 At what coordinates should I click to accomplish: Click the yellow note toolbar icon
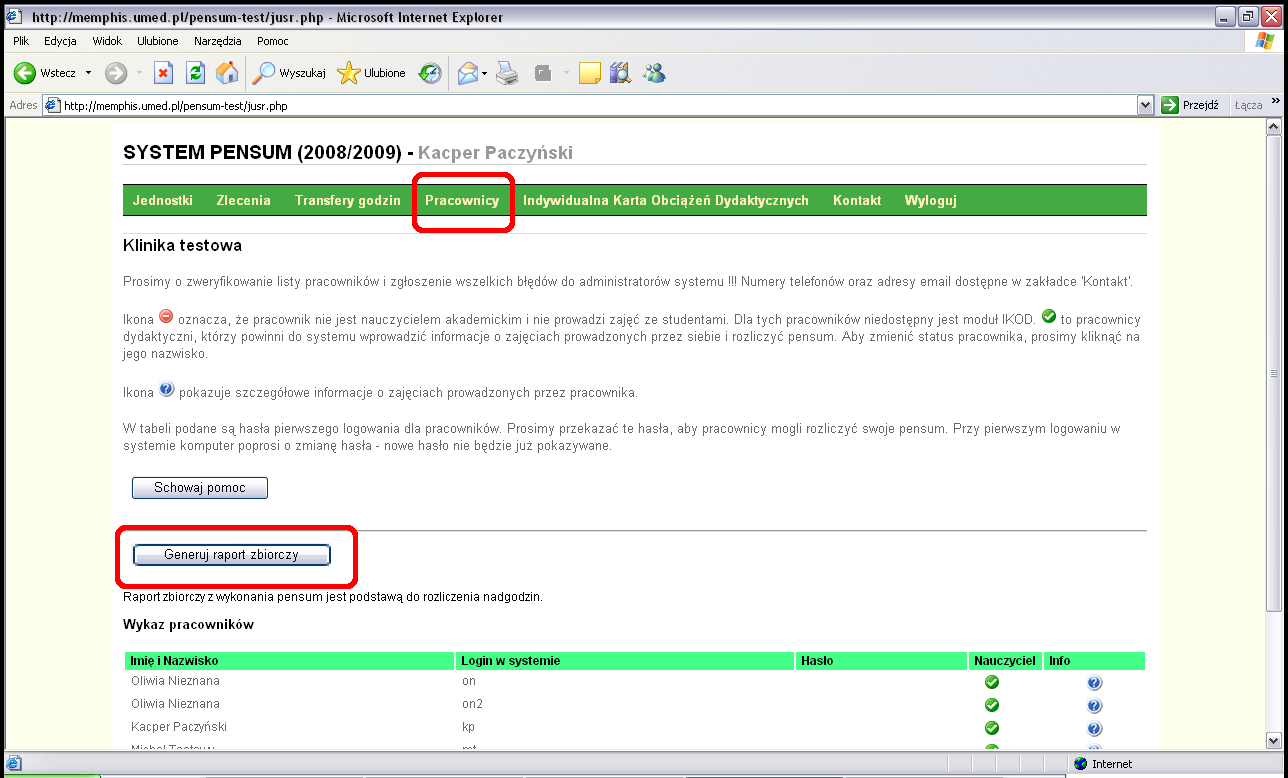coord(590,73)
